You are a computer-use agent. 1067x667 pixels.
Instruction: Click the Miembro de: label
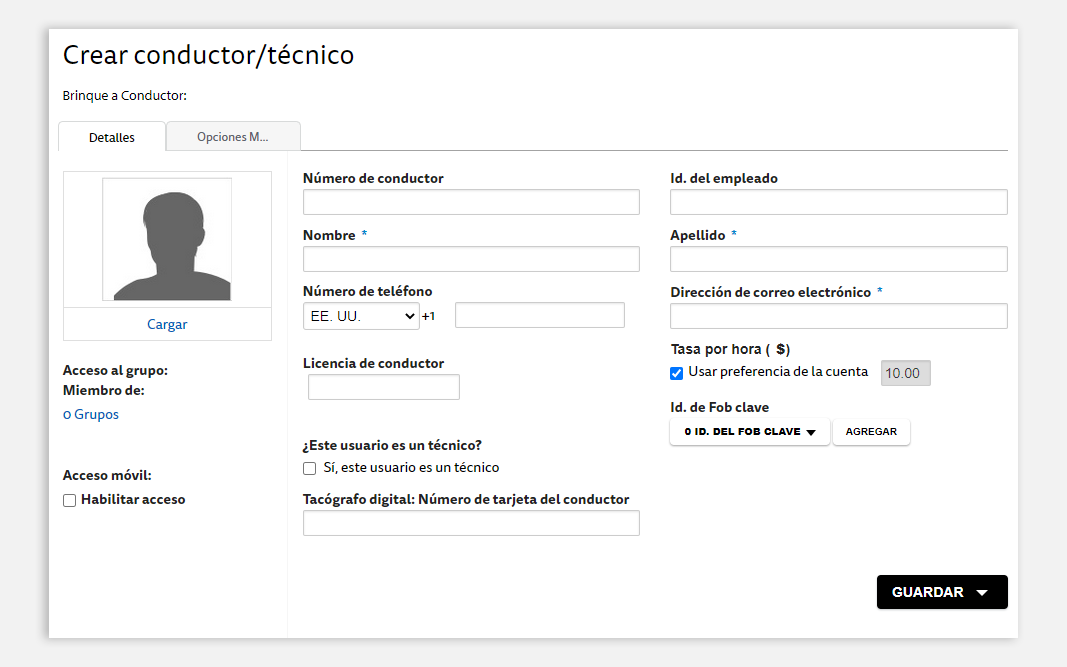[x=103, y=390]
